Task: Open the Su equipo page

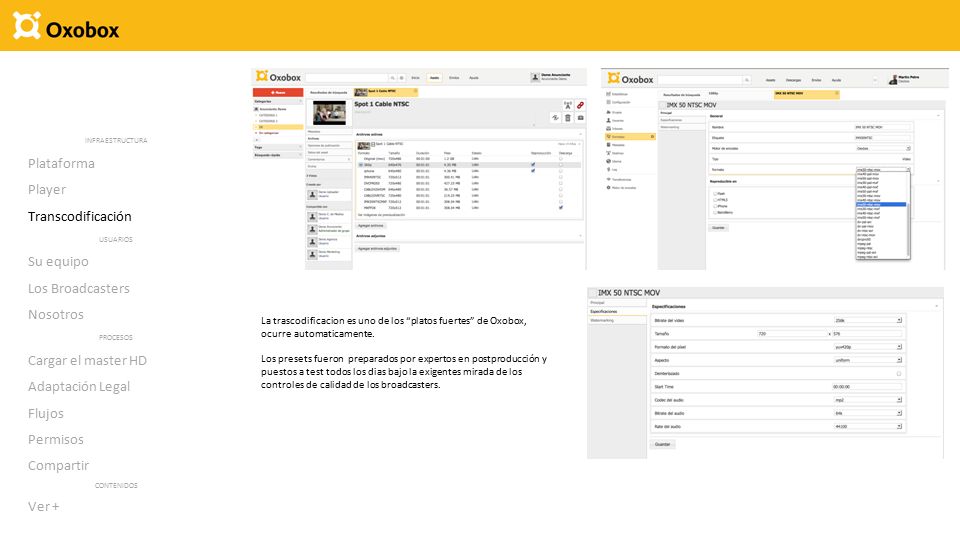Action: [58, 261]
